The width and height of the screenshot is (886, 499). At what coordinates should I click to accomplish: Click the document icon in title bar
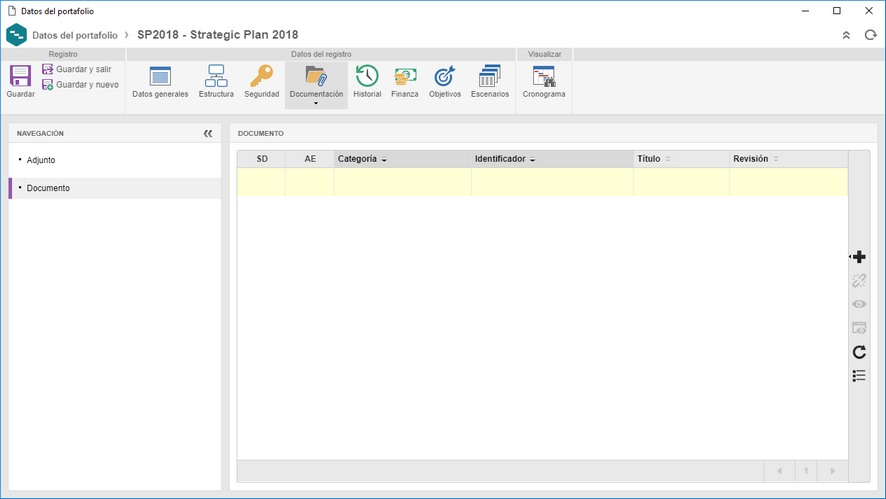coord(11,11)
